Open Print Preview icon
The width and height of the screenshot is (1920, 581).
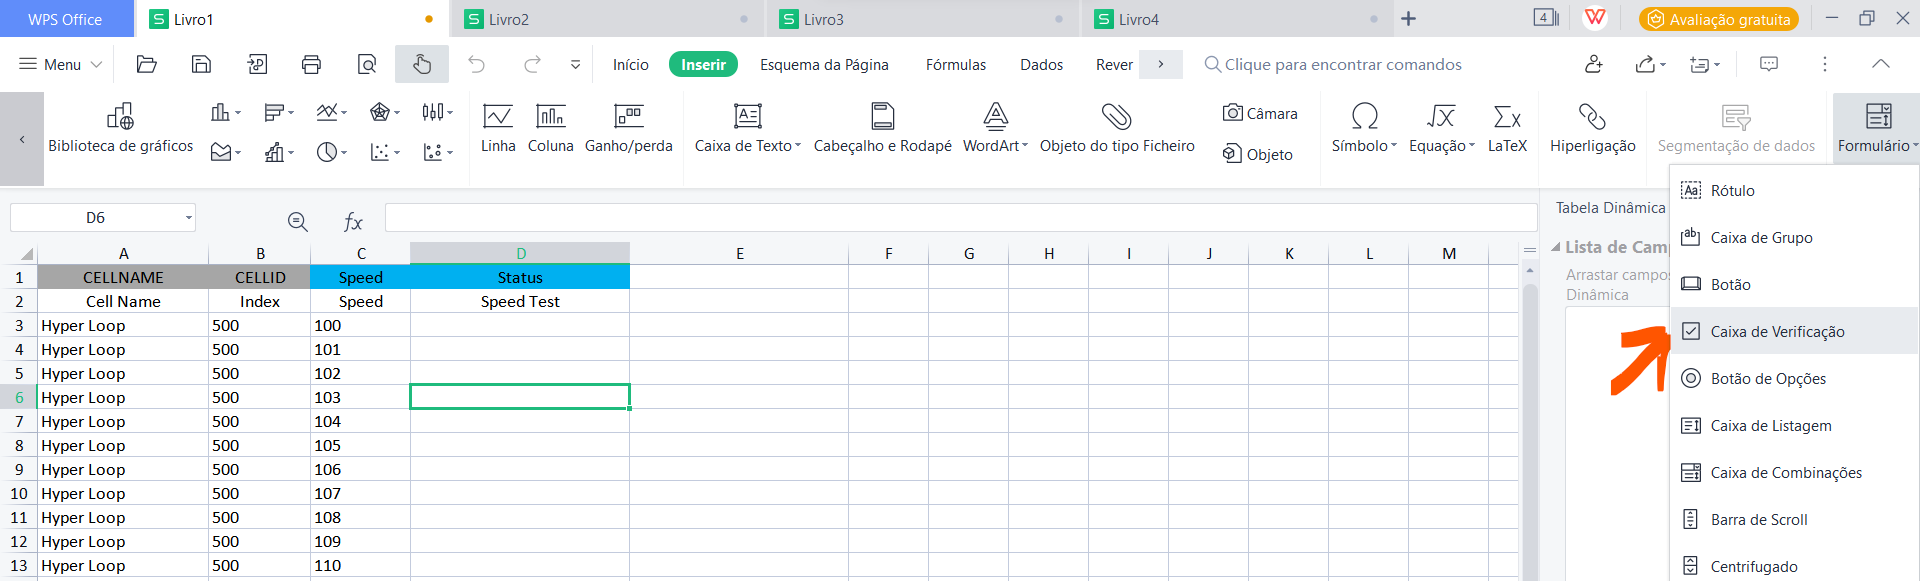(x=367, y=65)
